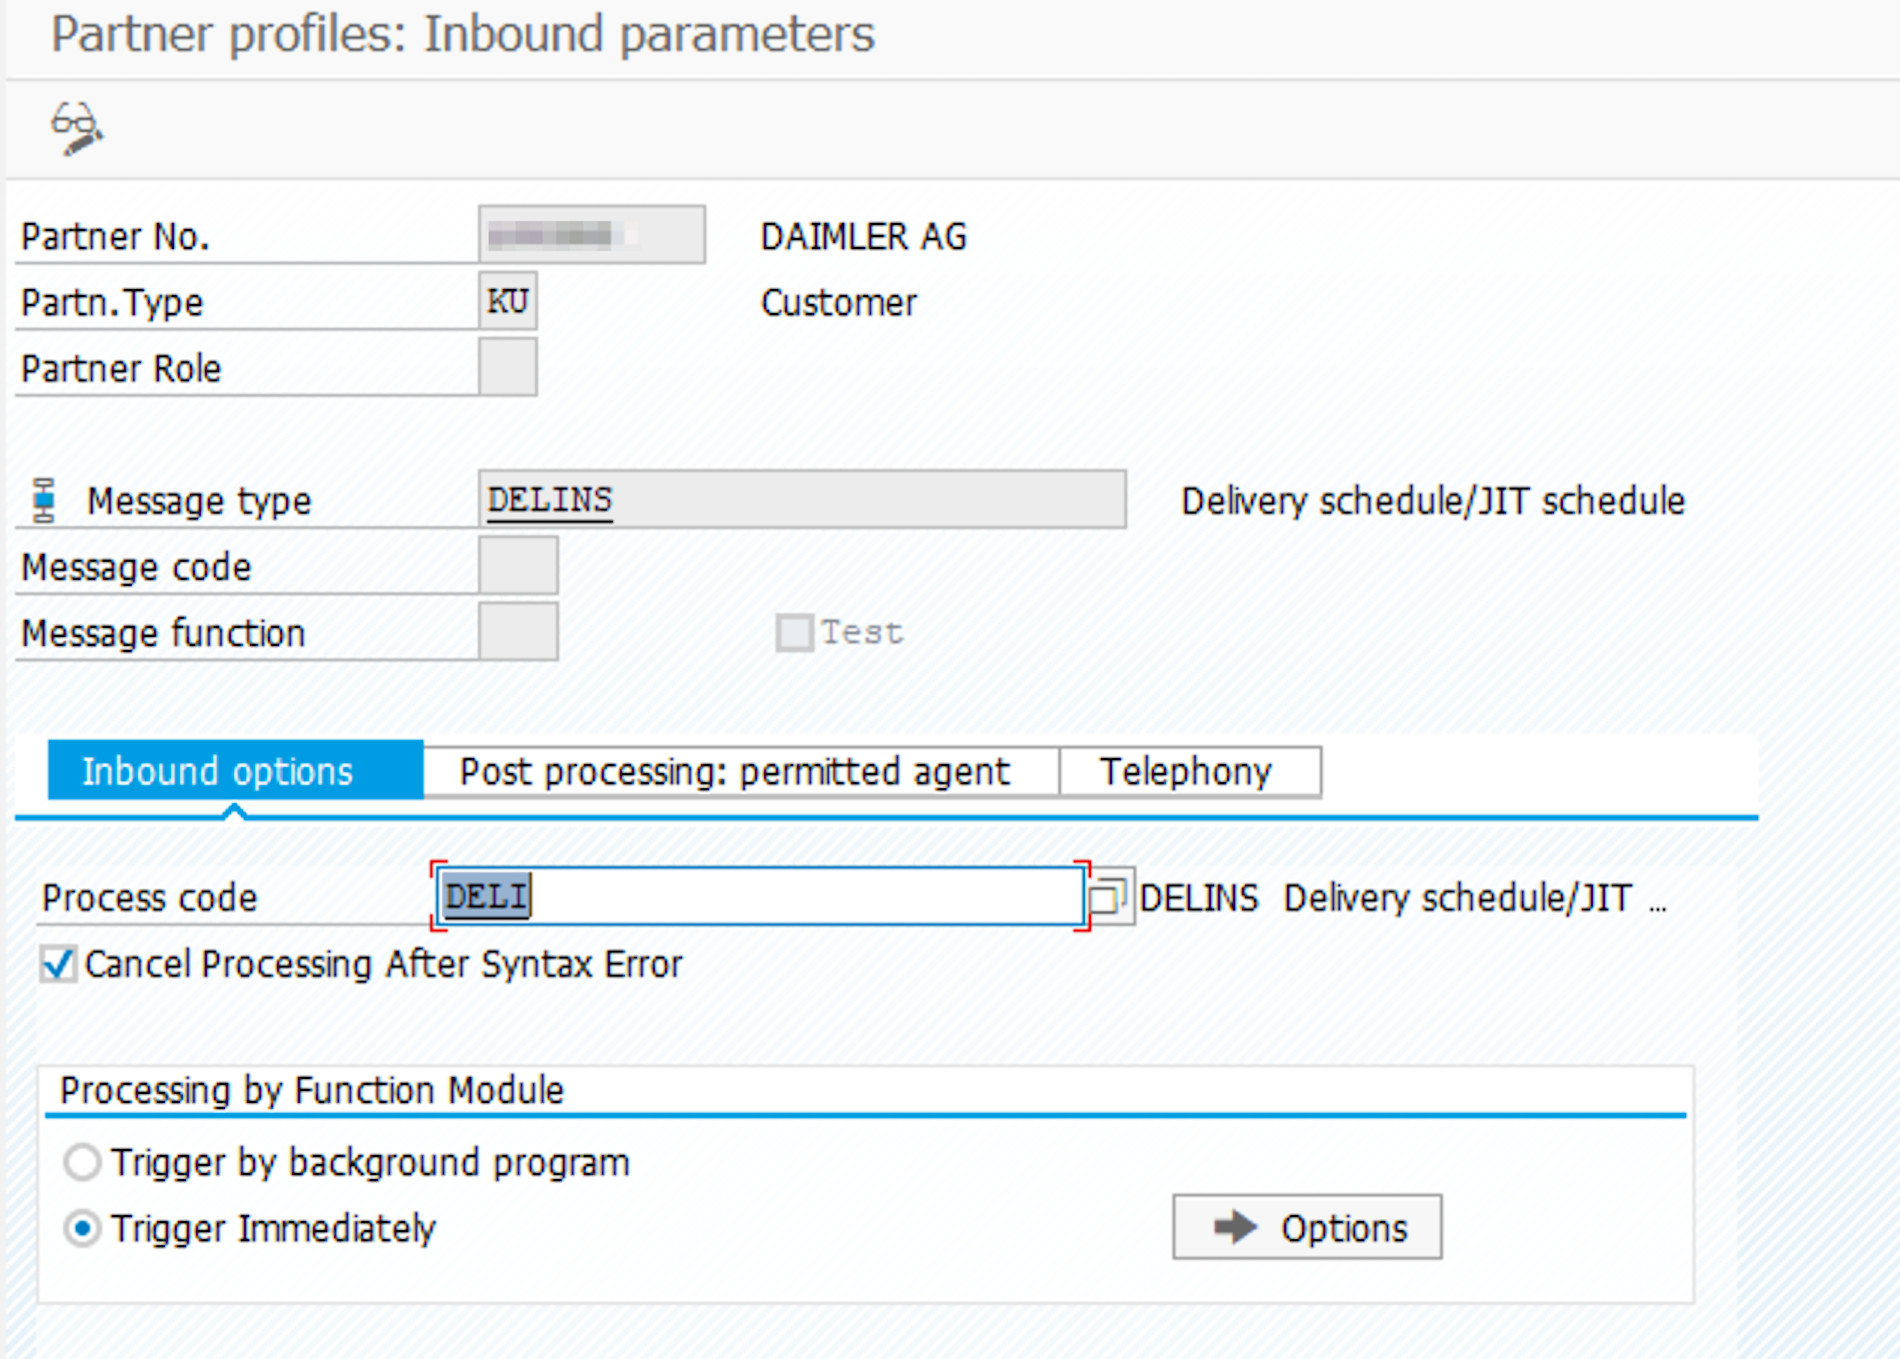Toggle the Test checkbox
1900x1359 pixels.
click(795, 633)
